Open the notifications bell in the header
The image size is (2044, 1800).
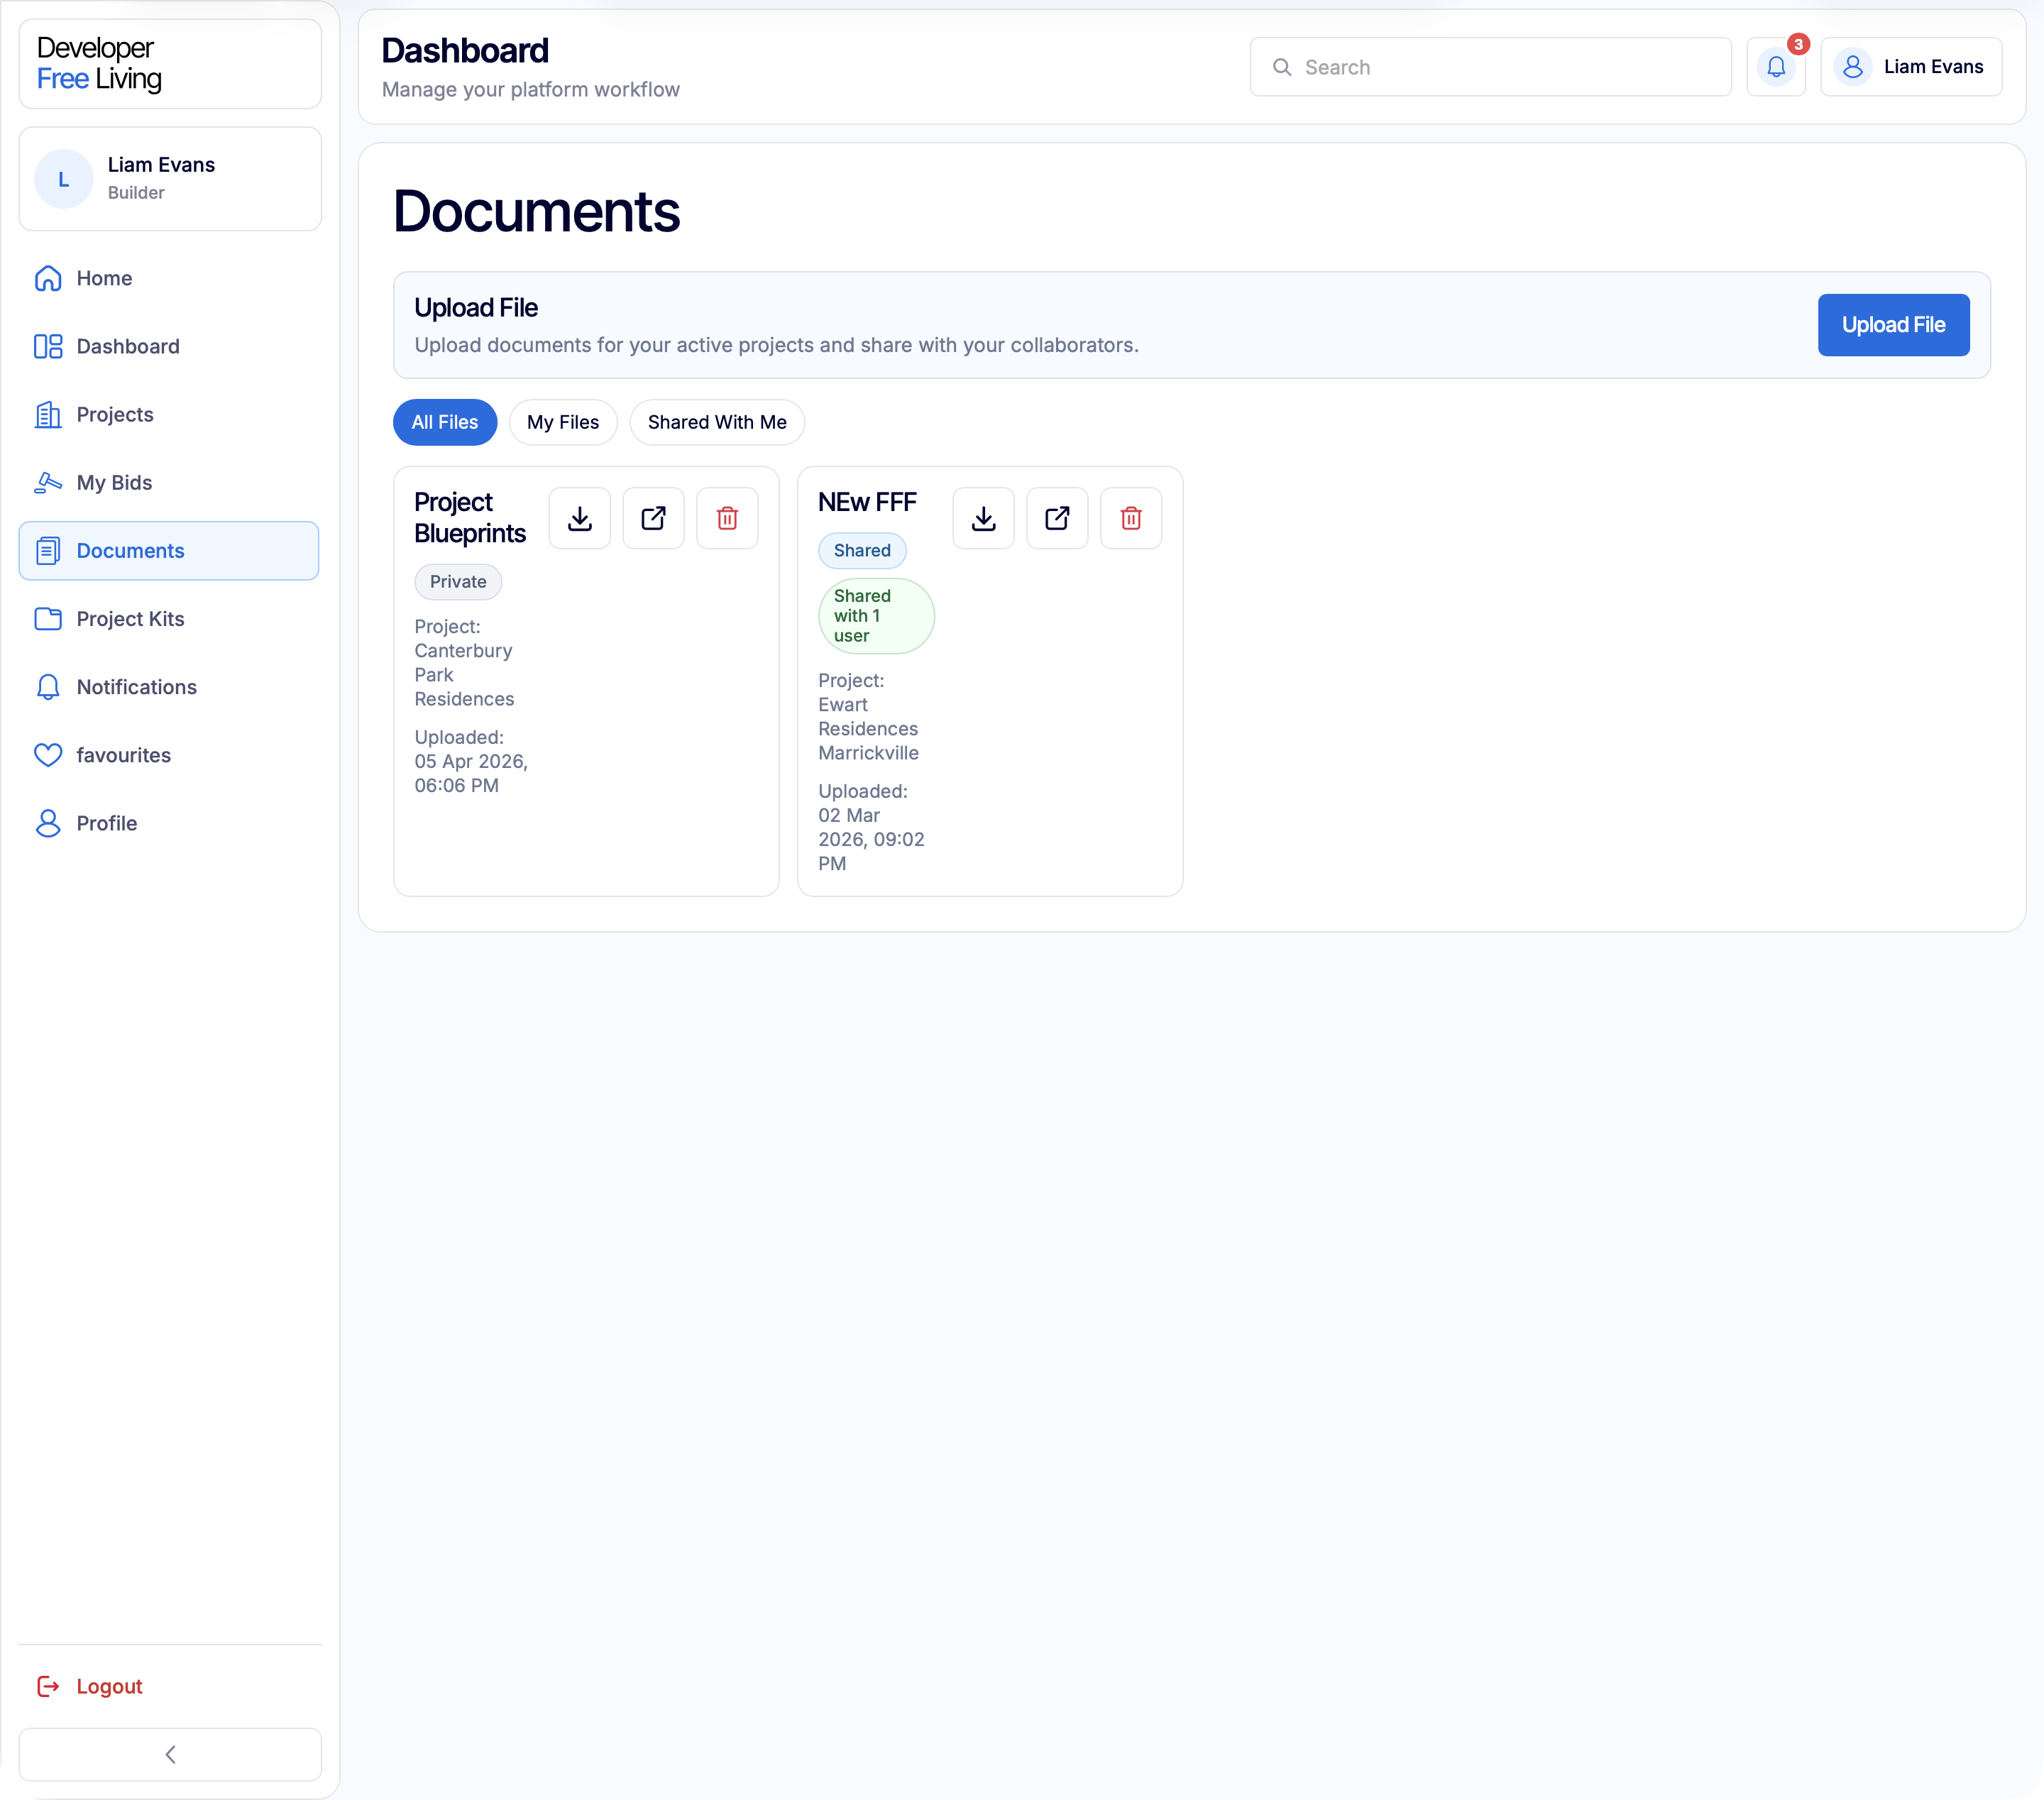pos(1776,67)
